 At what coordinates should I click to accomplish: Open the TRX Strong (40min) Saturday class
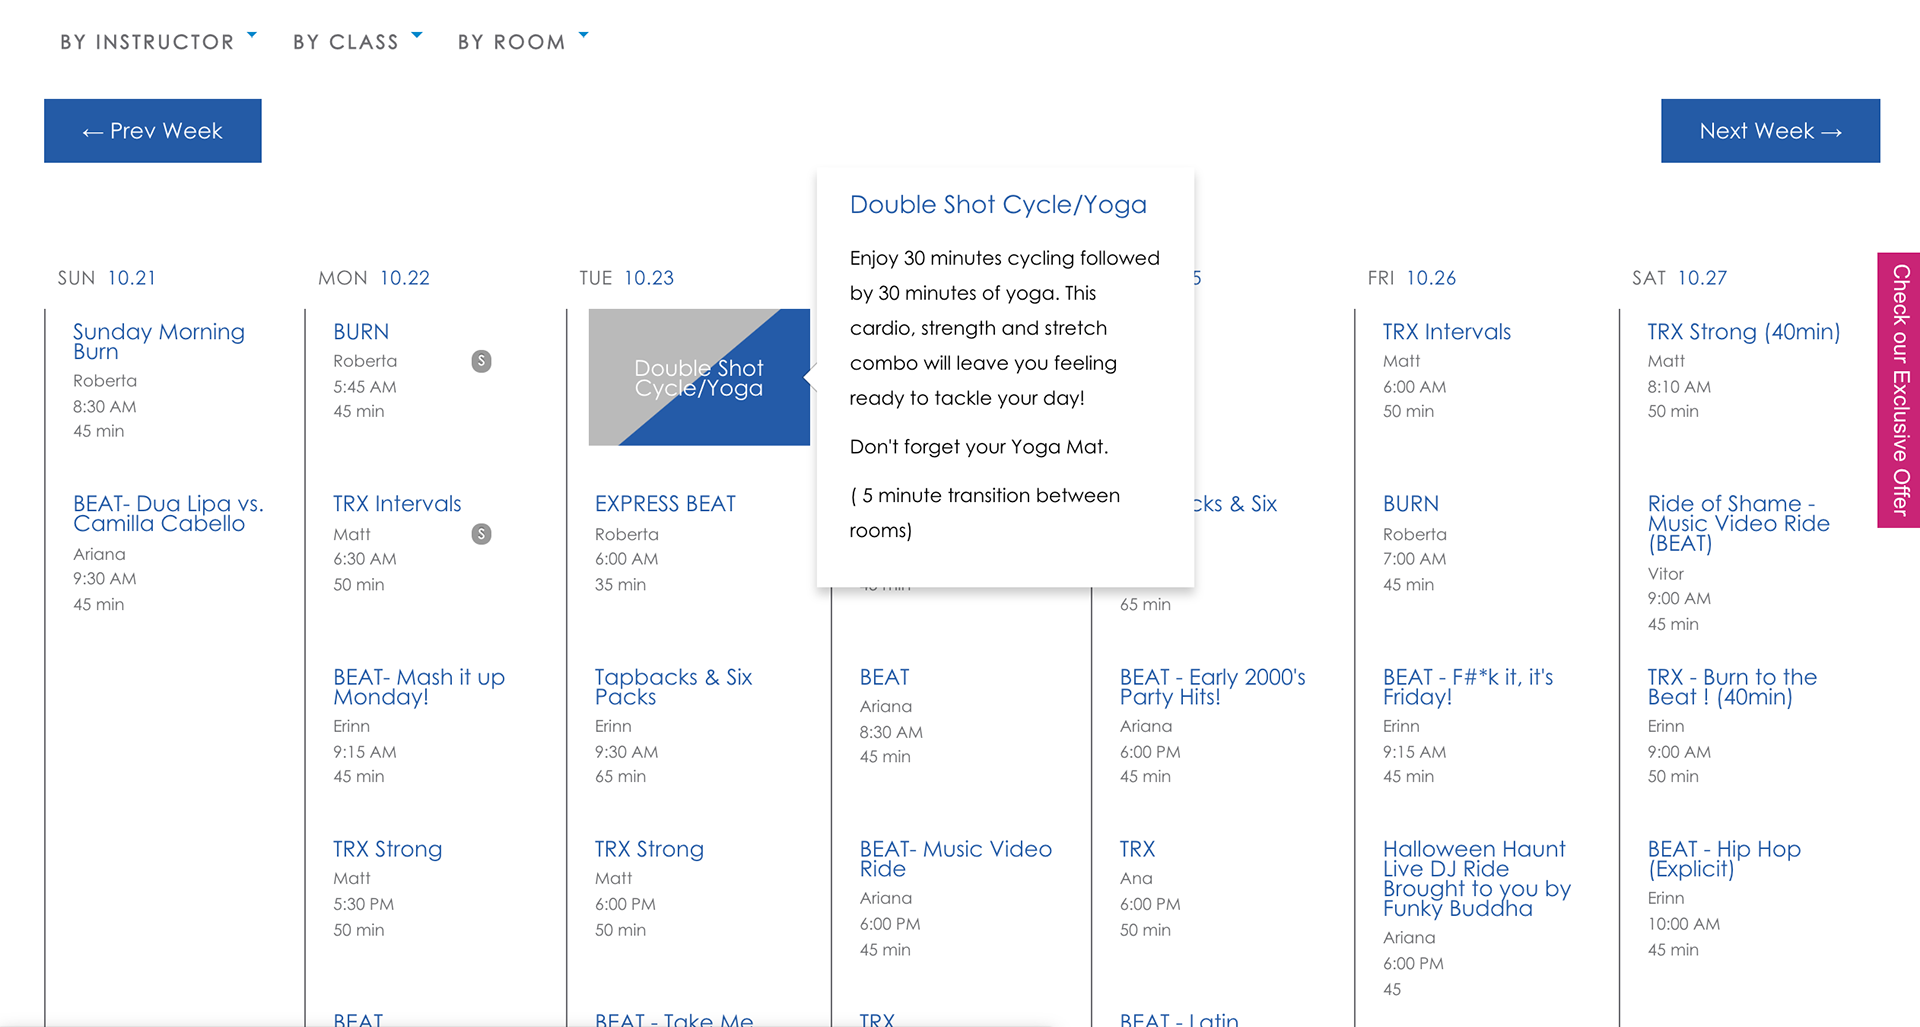point(1743,332)
